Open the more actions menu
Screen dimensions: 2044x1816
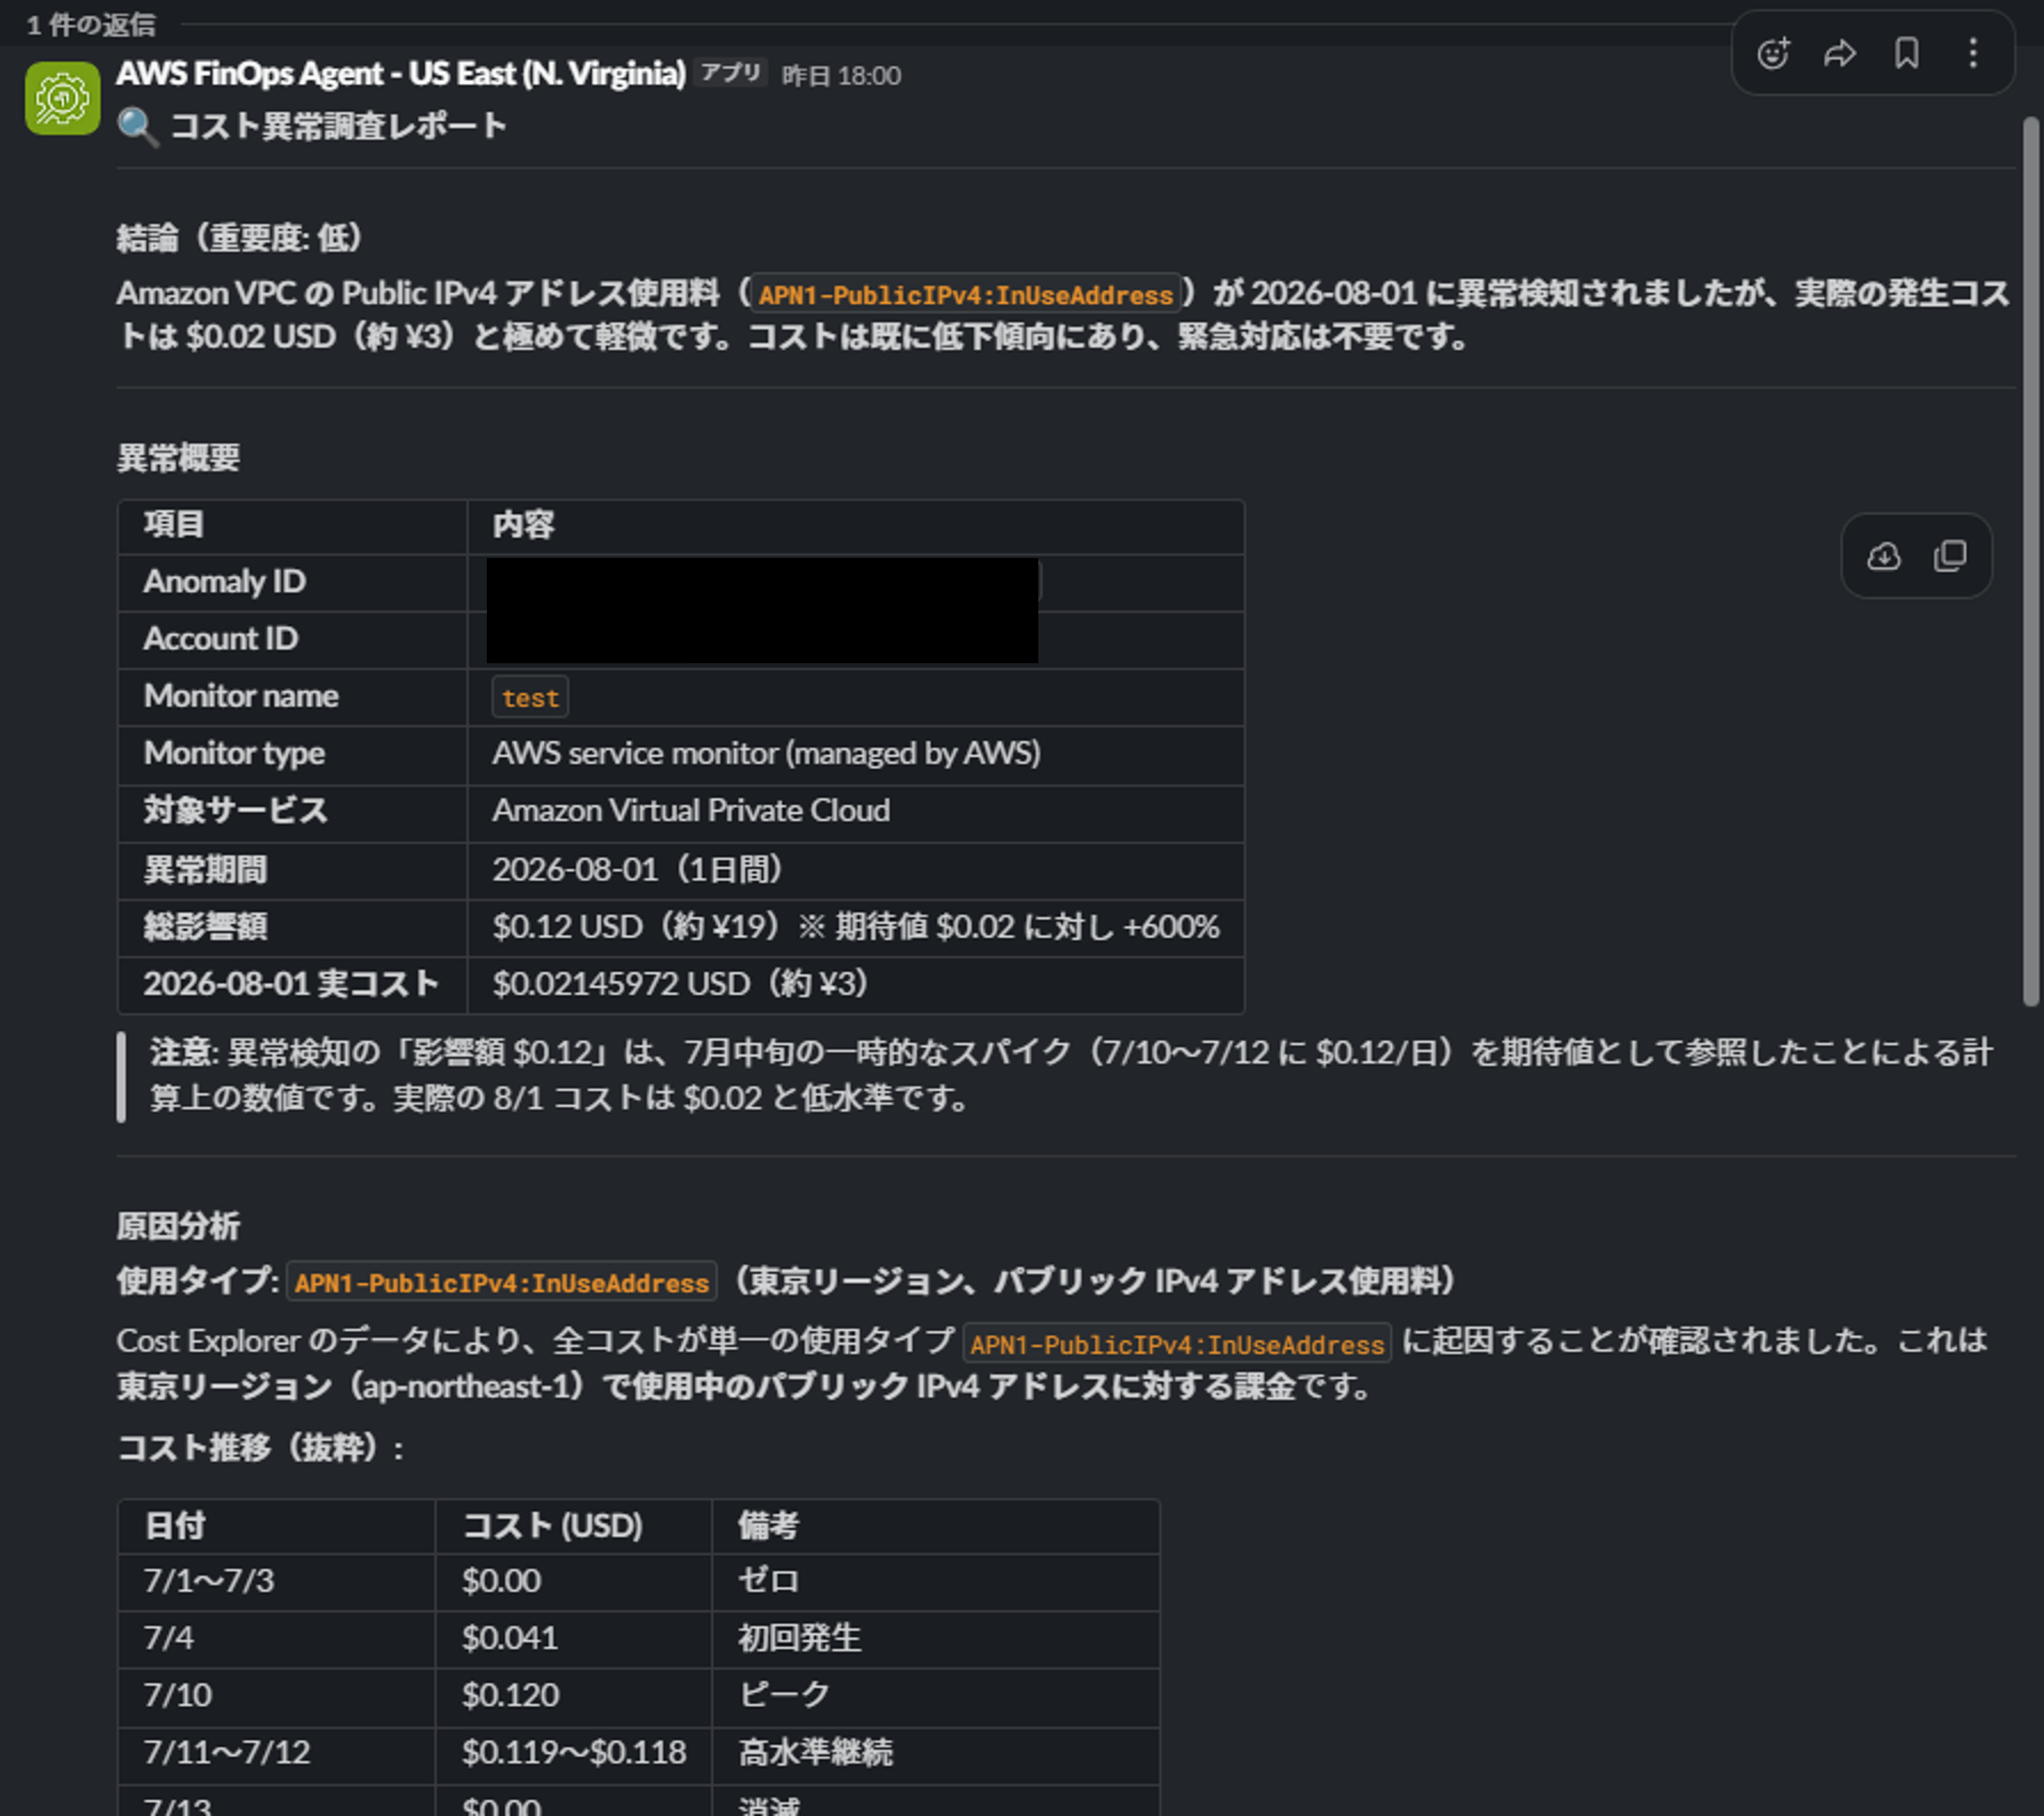pyautogui.click(x=1973, y=53)
